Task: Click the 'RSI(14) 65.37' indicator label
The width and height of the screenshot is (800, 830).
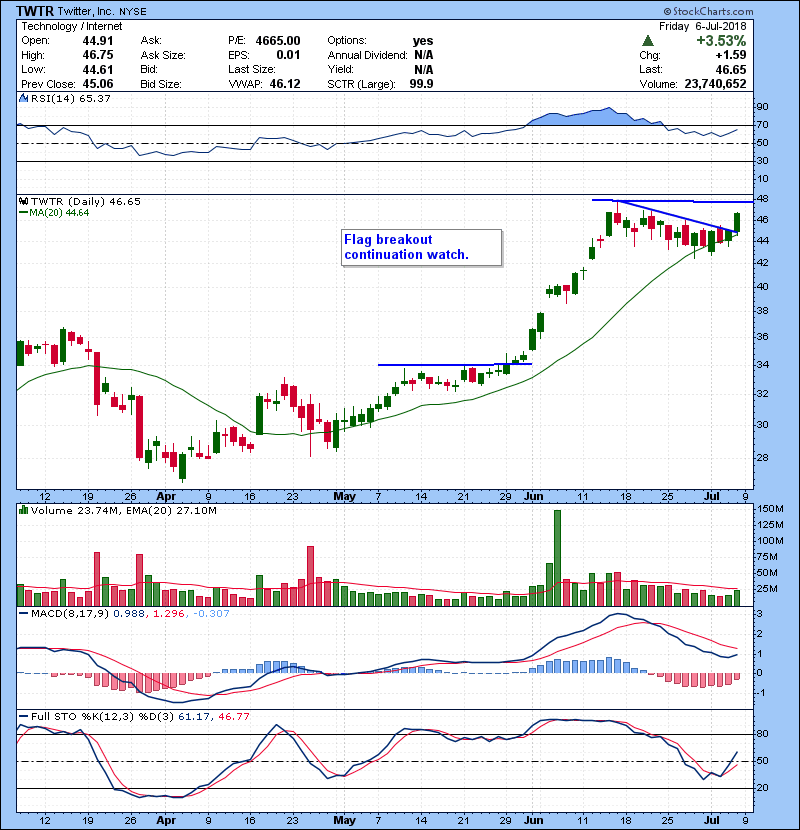Action: click(71, 98)
